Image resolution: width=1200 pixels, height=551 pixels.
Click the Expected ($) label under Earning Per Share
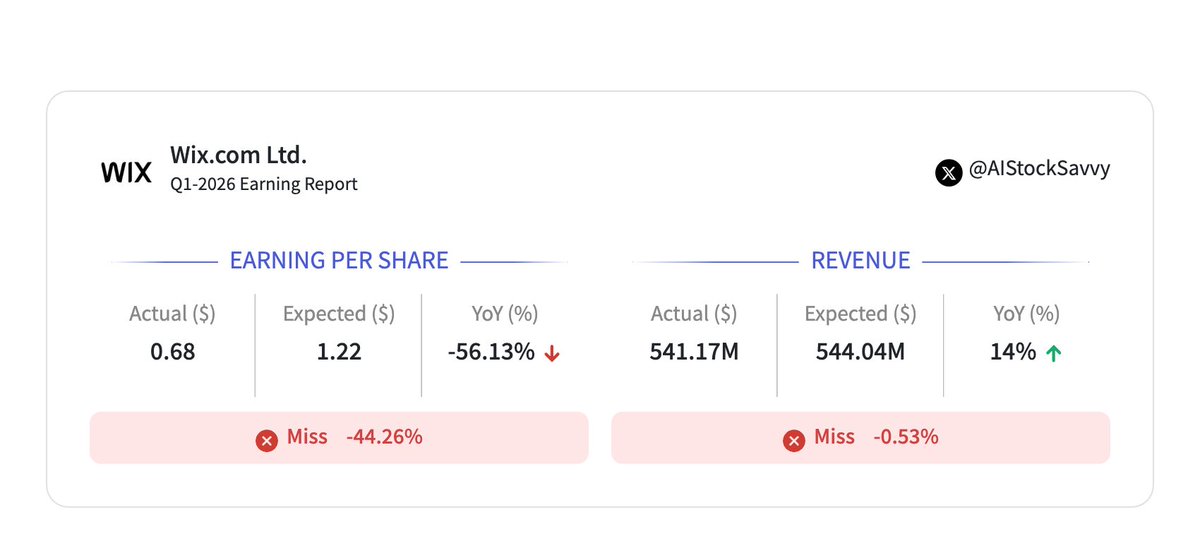339,314
